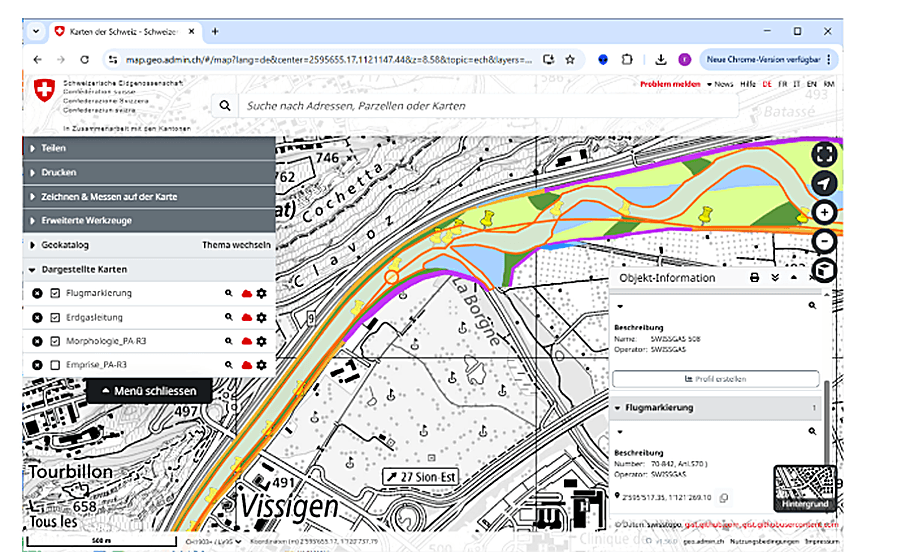Image resolution: width=897 pixels, height=552 pixels.
Task: Collapse the Dargestellte Karten section
Action: coord(149,269)
